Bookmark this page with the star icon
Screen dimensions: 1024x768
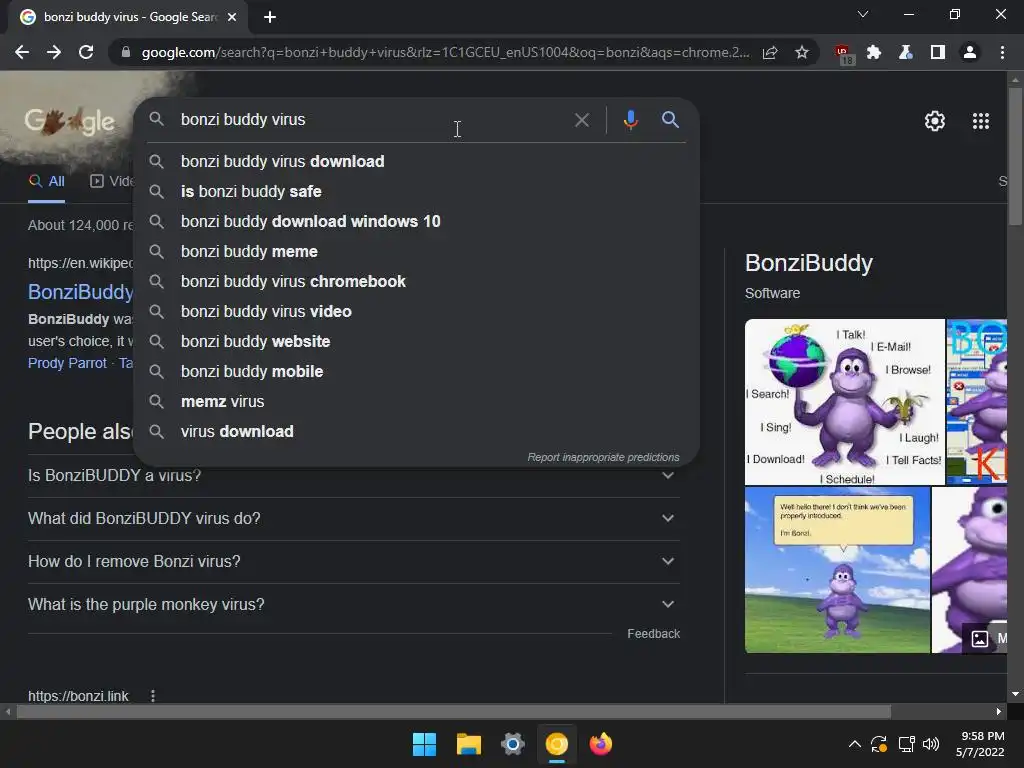(x=802, y=52)
